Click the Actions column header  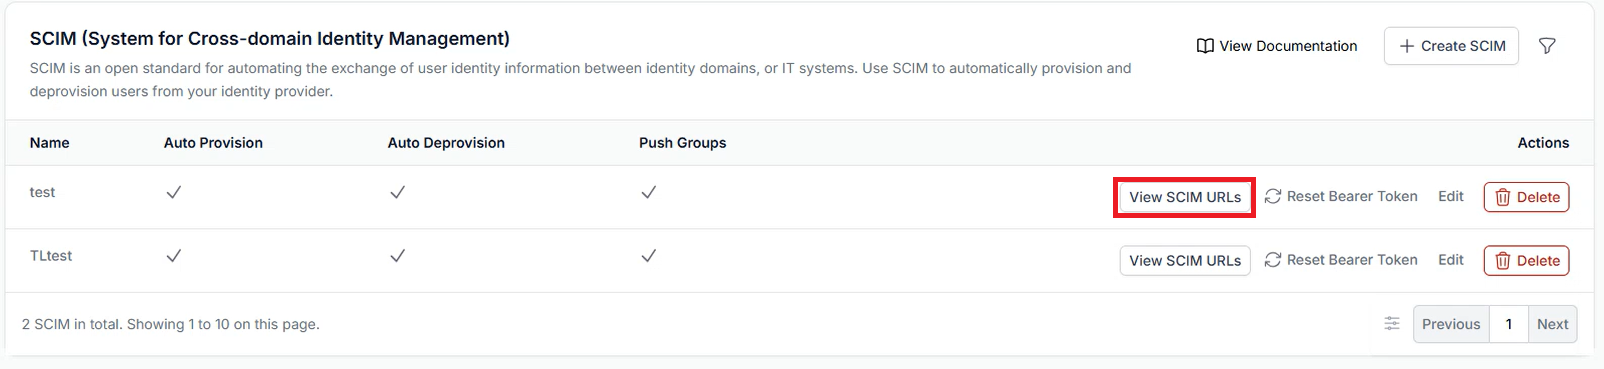(x=1543, y=143)
